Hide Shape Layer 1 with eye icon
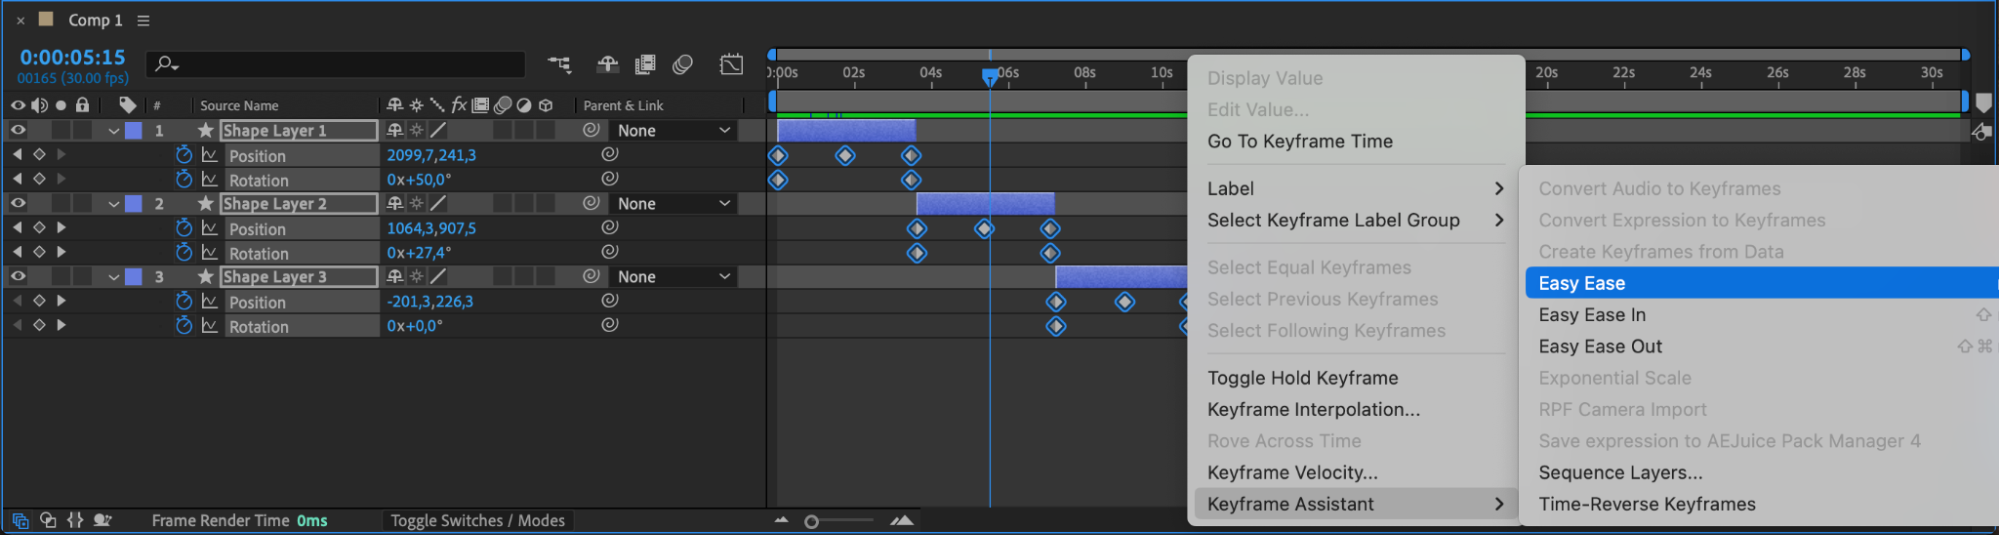The height and width of the screenshot is (535, 1999). 17,130
